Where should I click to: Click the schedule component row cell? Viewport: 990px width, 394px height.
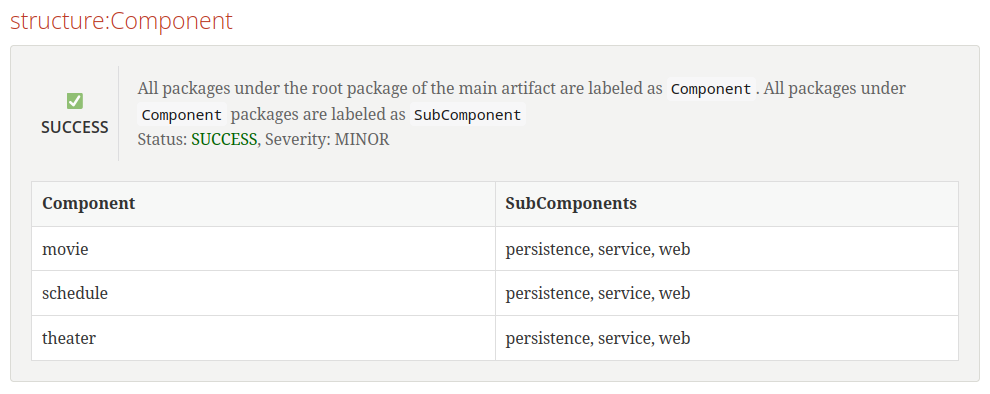click(263, 294)
